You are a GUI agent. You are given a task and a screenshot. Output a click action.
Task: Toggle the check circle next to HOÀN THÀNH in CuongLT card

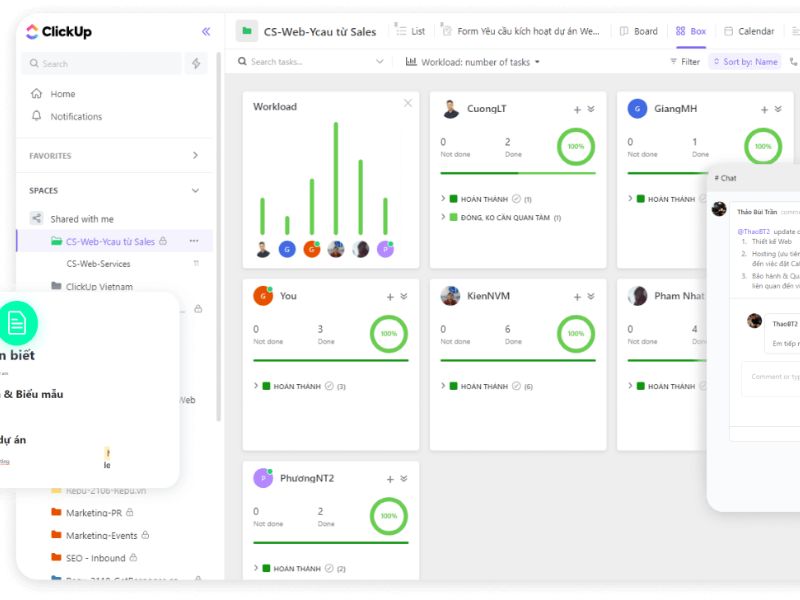517,199
